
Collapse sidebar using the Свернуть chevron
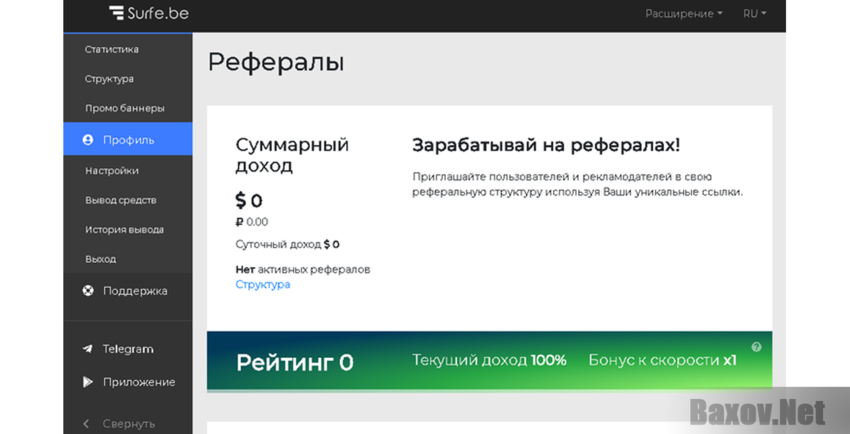[86, 424]
